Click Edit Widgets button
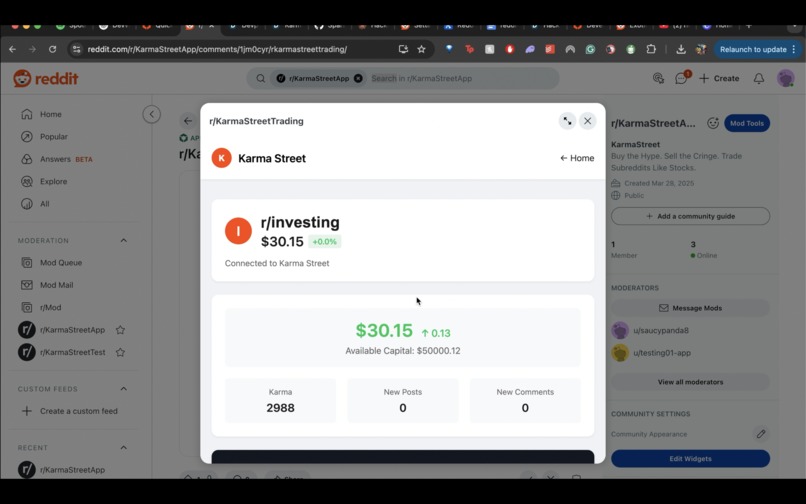This screenshot has height=504, width=806. tap(690, 459)
